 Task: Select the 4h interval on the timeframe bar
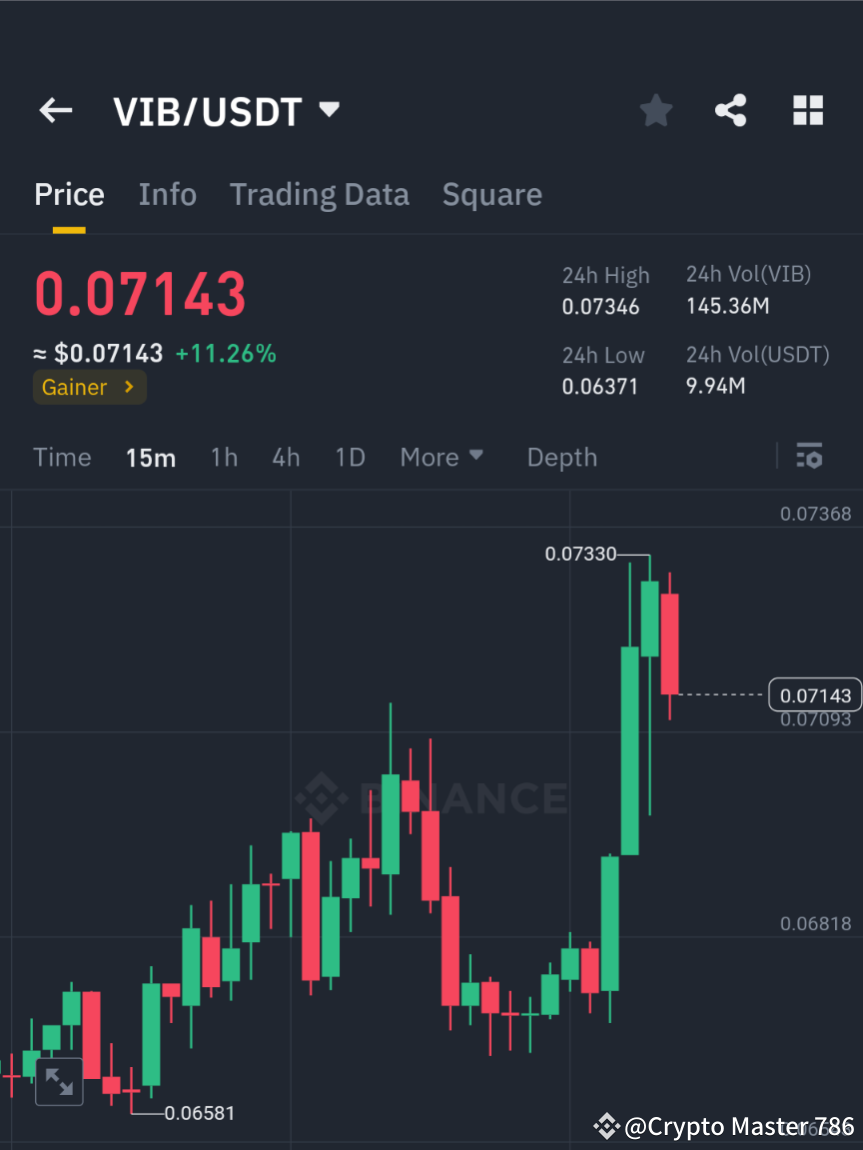pyautogui.click(x=286, y=457)
